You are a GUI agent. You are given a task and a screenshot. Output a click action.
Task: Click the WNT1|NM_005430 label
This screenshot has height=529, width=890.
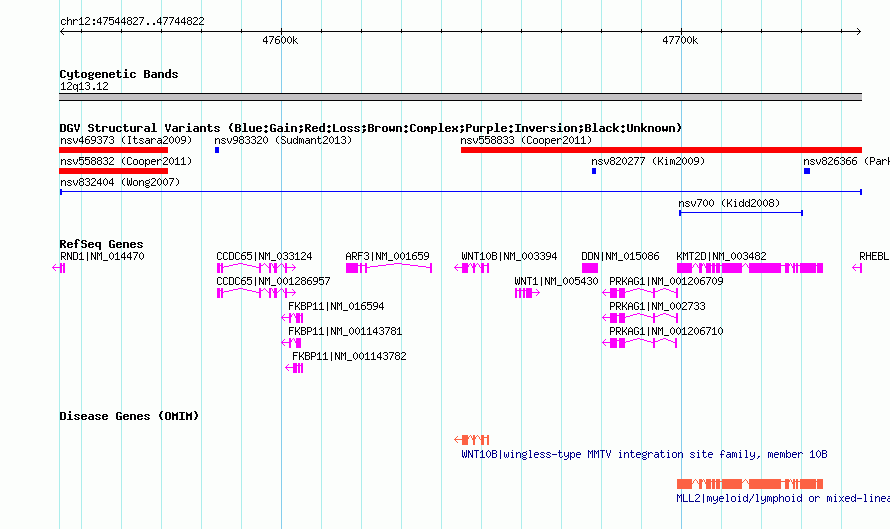[556, 282]
